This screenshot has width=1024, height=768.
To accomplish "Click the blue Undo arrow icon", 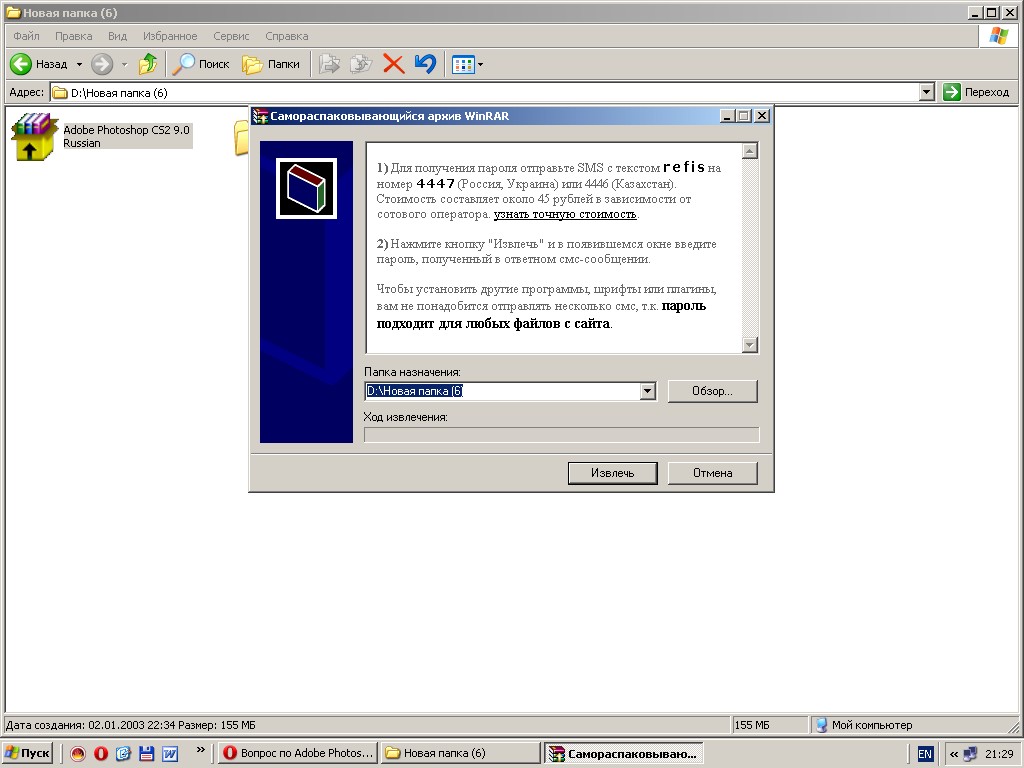I will pos(425,64).
